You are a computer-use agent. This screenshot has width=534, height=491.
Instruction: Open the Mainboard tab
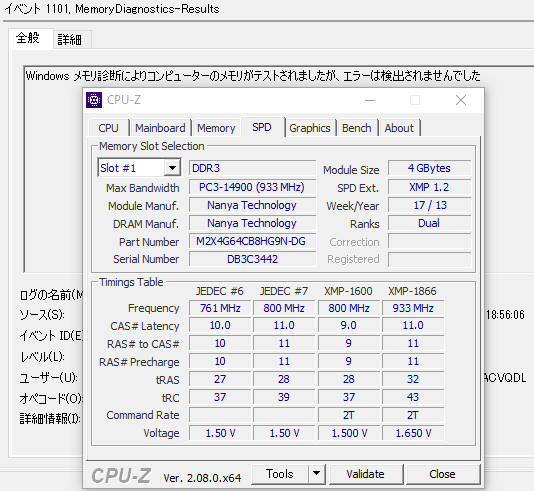pyautogui.click(x=160, y=128)
